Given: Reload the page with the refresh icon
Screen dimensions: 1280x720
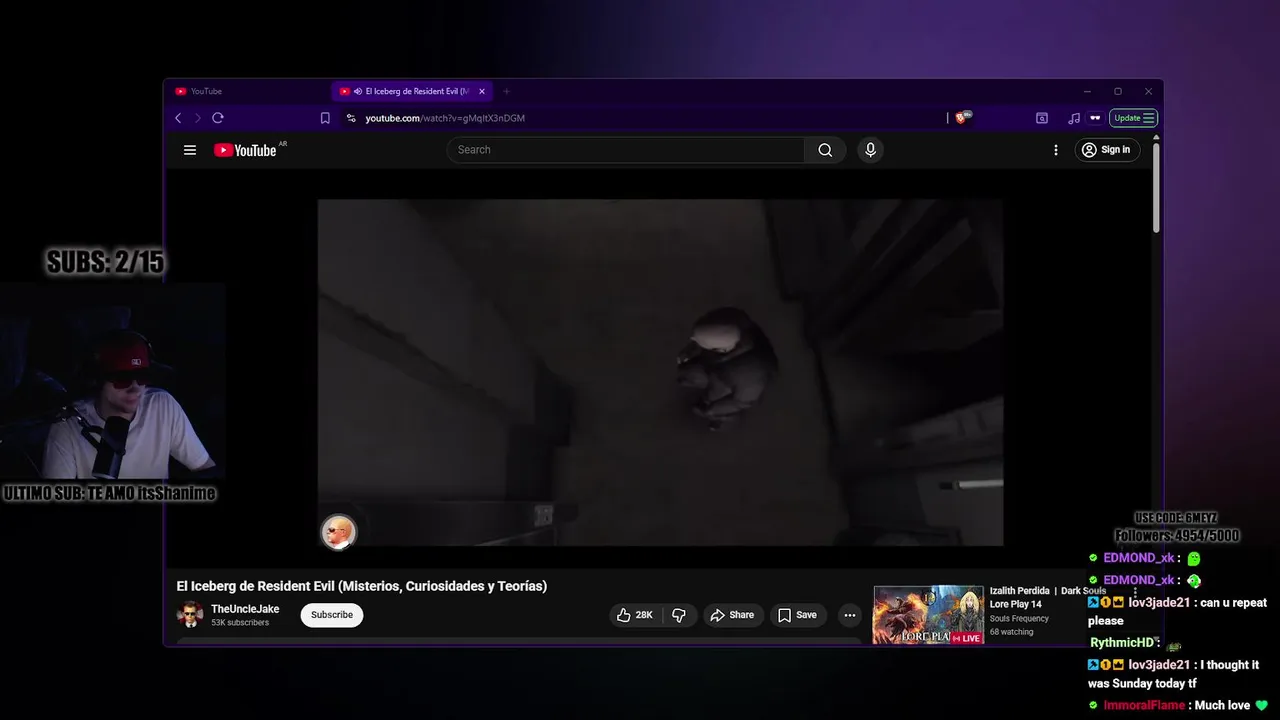Looking at the screenshot, I should click(218, 118).
